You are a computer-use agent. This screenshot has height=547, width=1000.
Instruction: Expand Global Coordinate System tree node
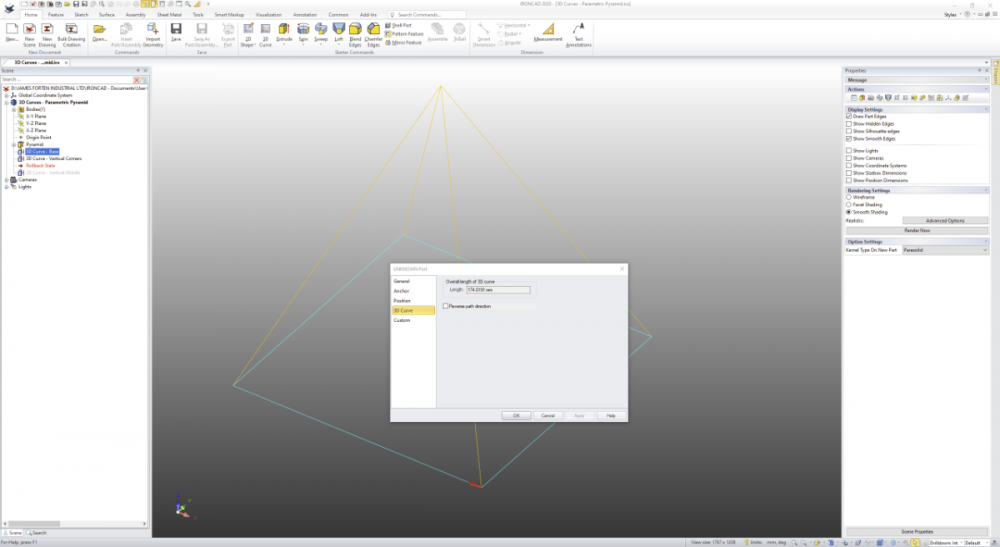pos(6,95)
